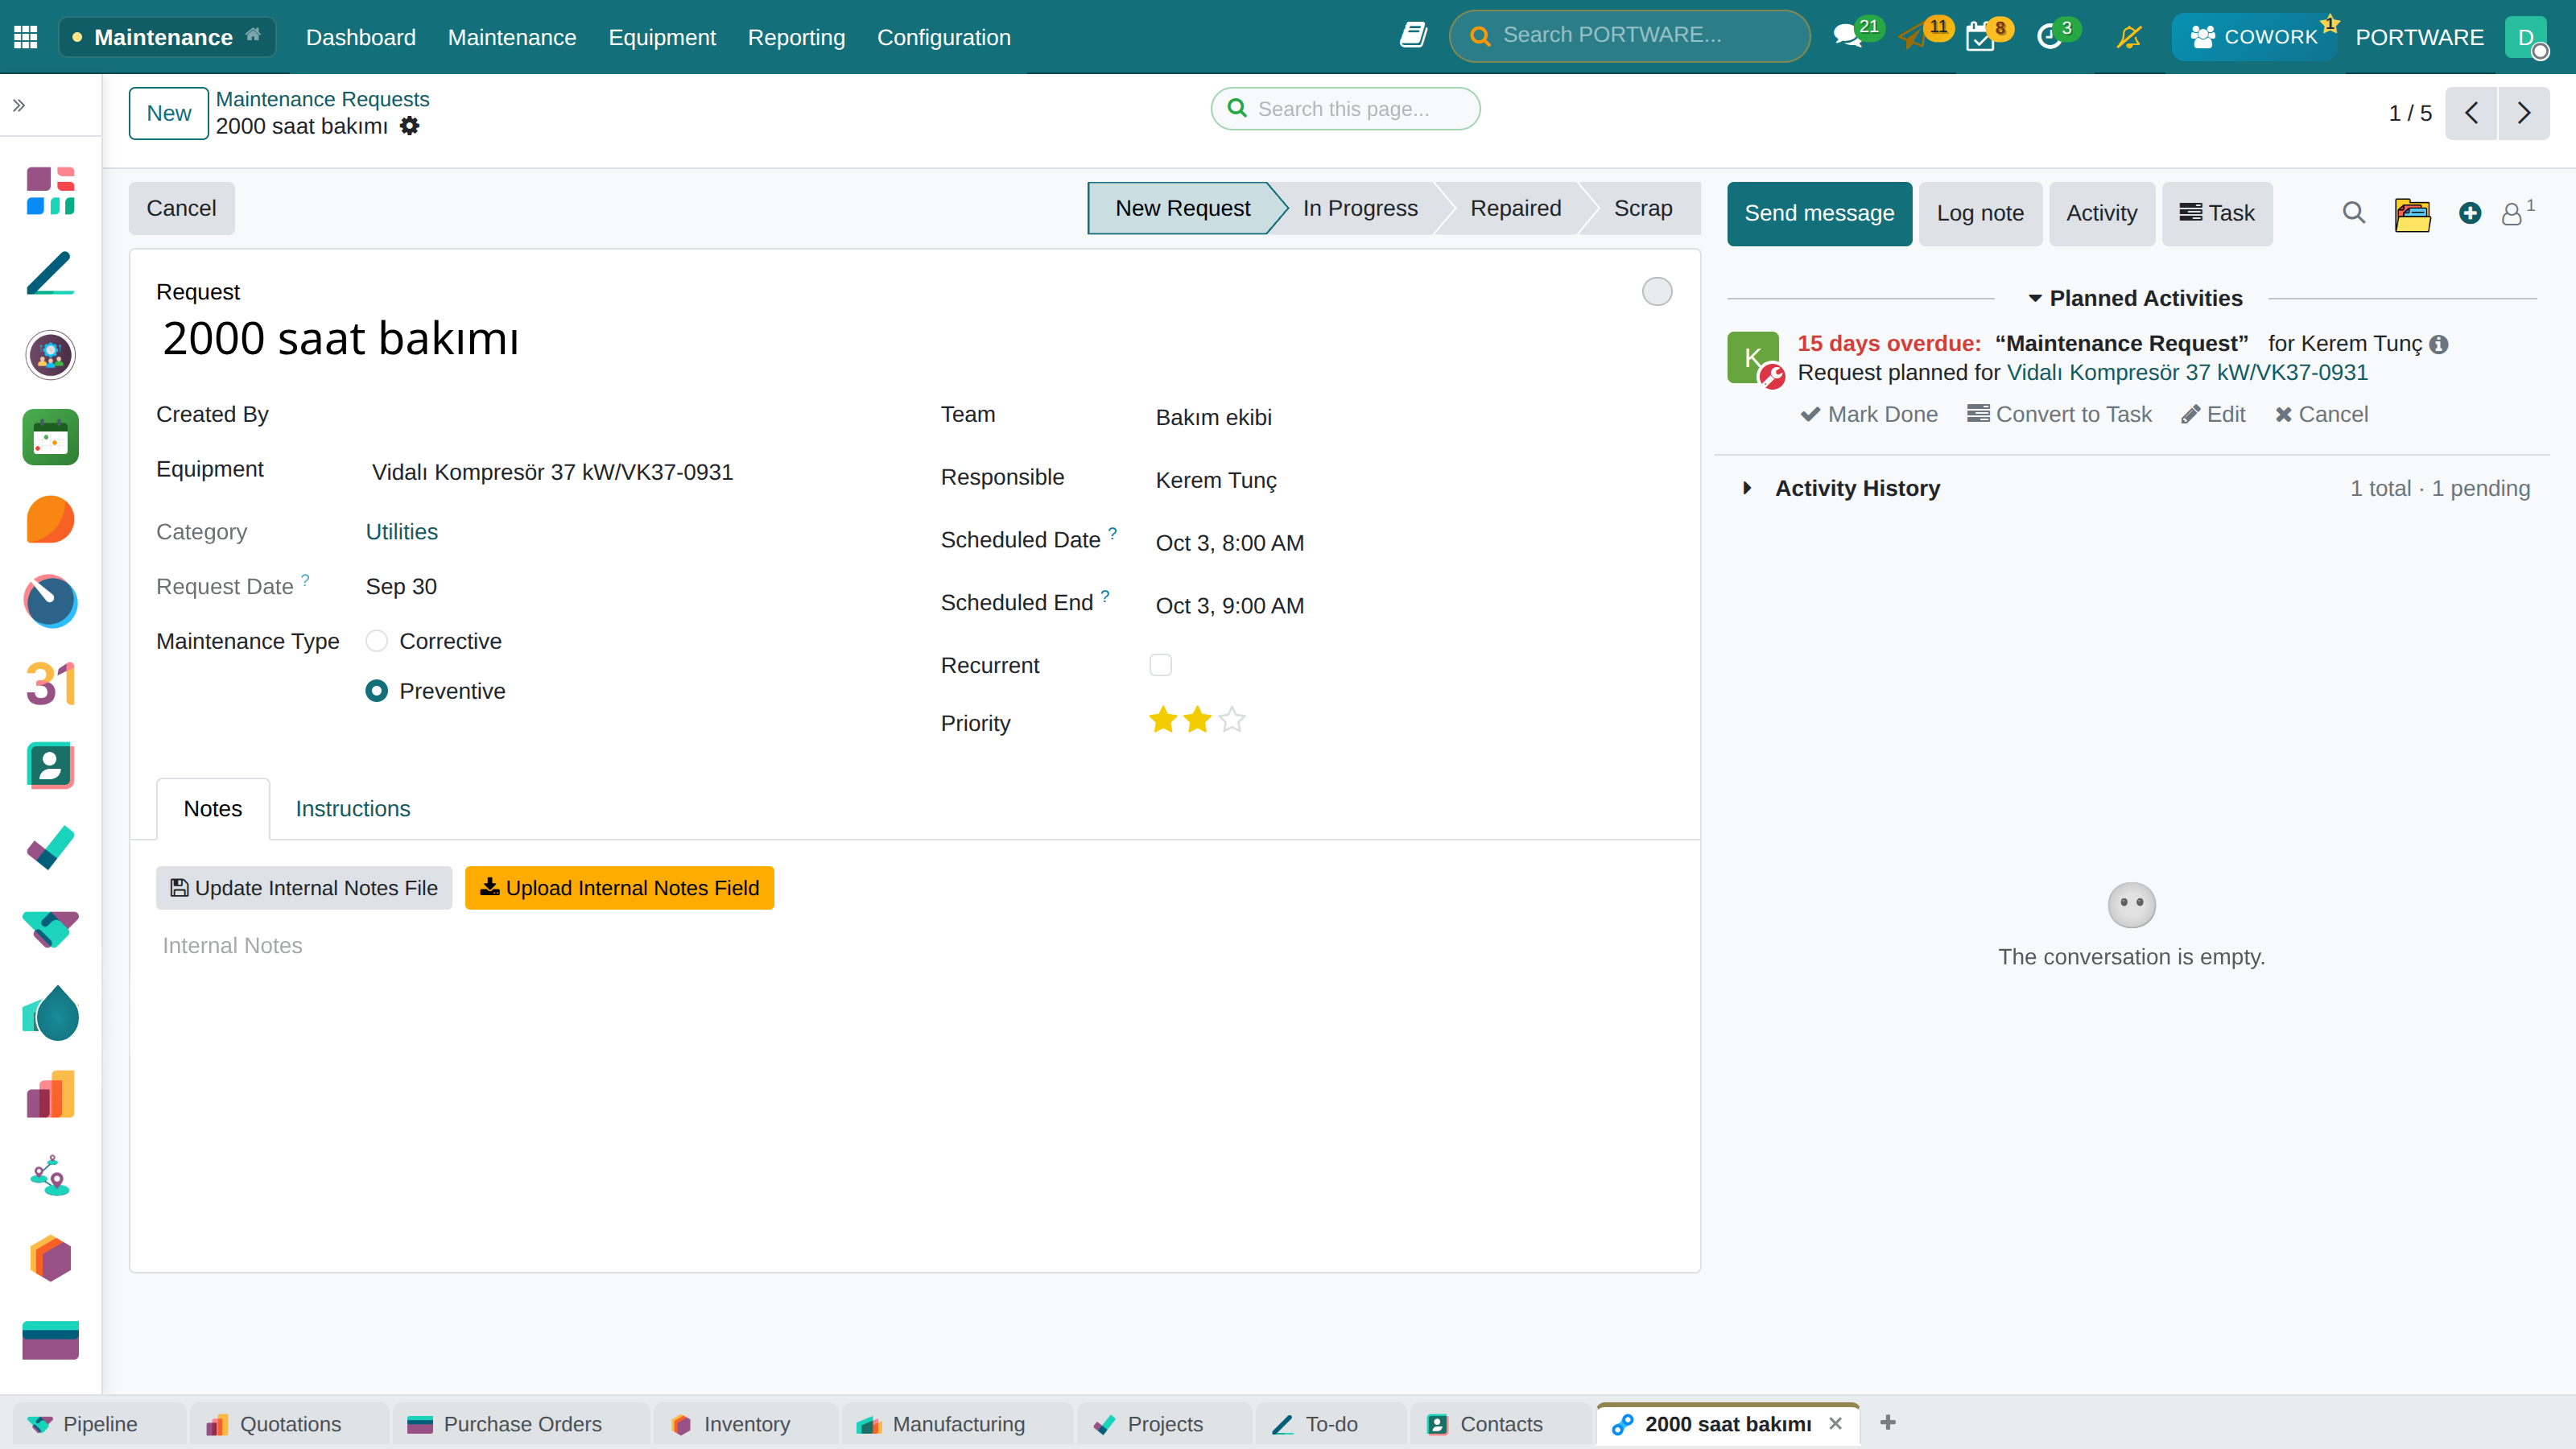
Task: Click Upload Internal Notes Field button
Action: (x=619, y=887)
